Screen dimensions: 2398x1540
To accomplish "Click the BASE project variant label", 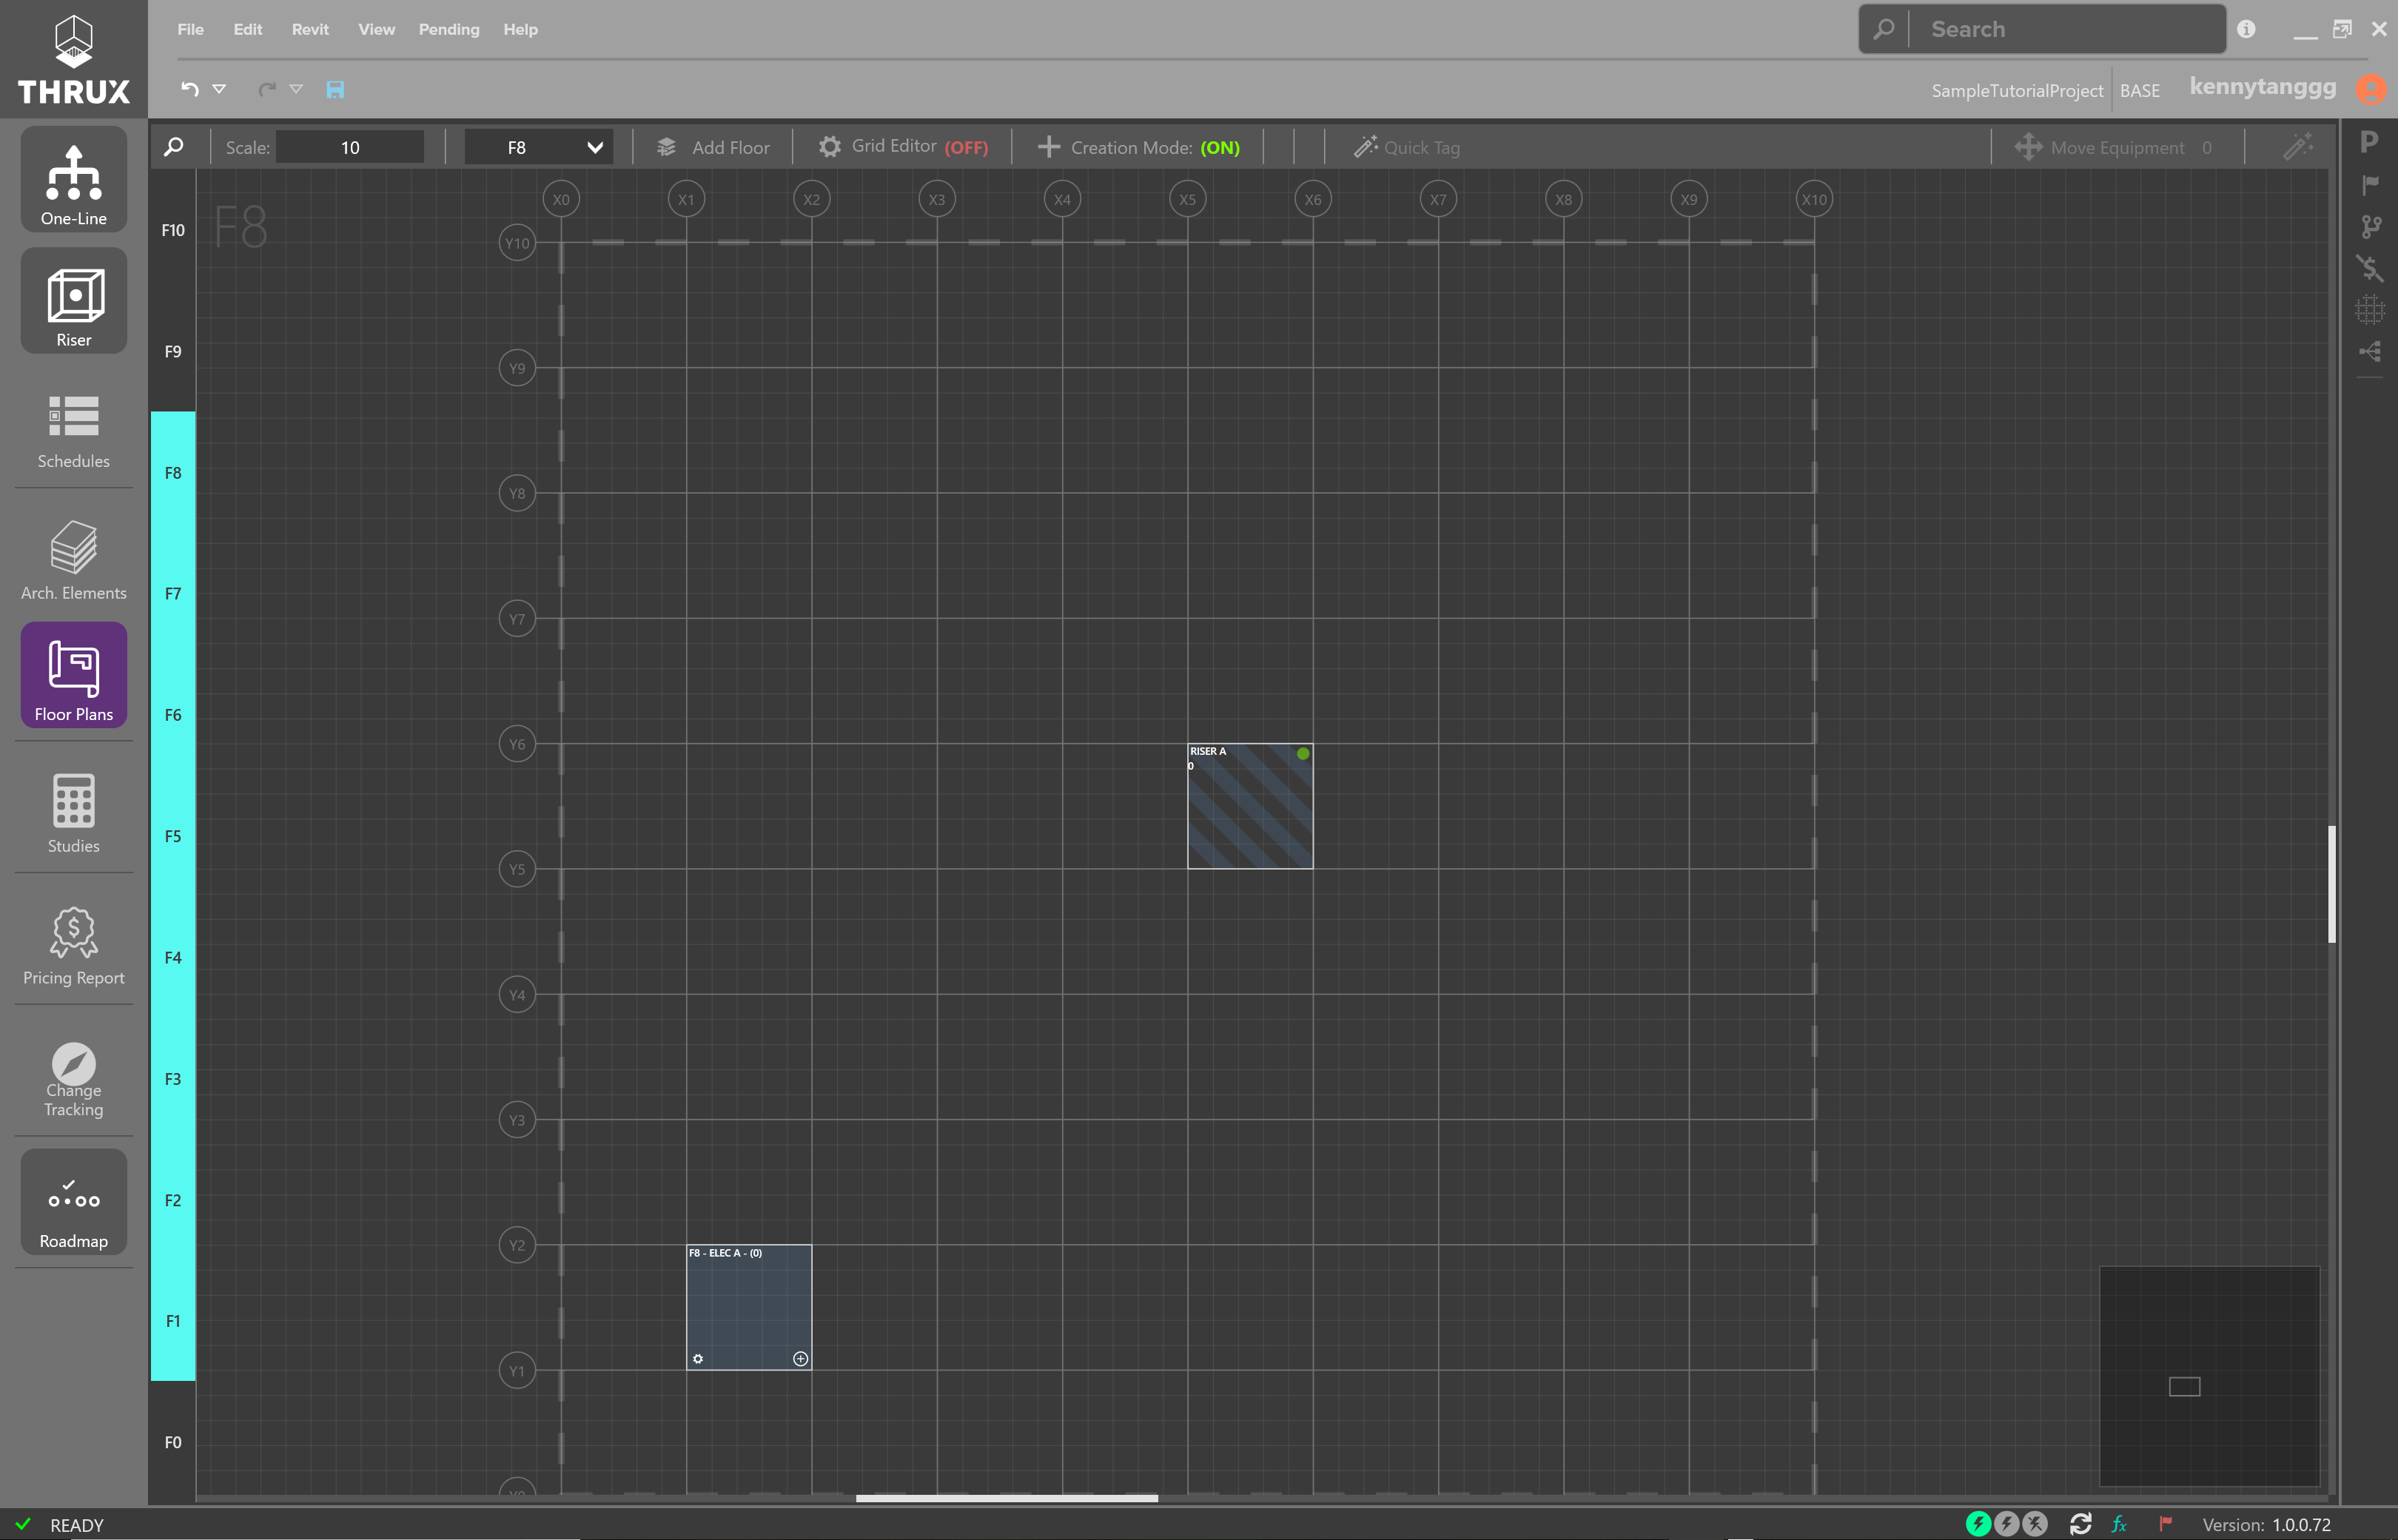I will click(2140, 90).
